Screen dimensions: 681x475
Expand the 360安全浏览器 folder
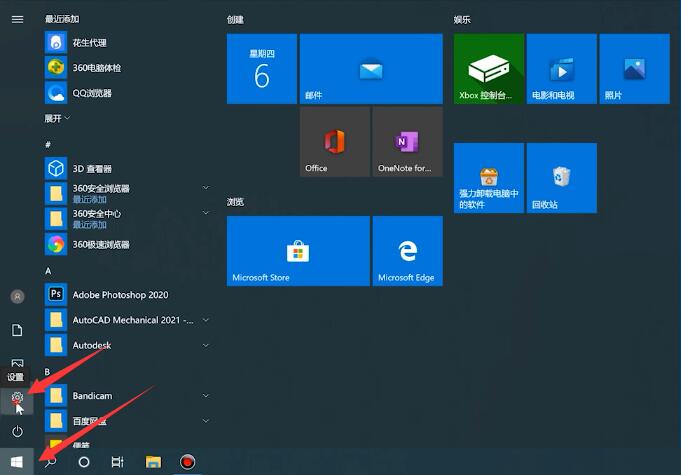127,193
